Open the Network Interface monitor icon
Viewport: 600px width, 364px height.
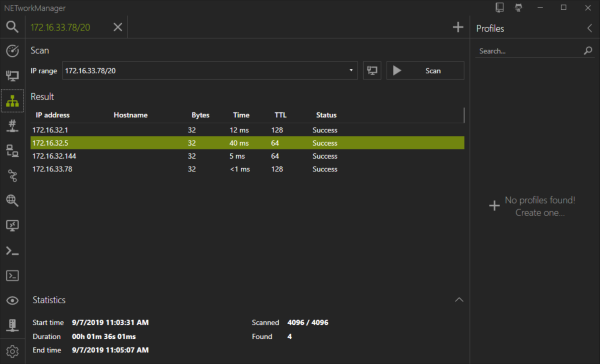pos(12,76)
